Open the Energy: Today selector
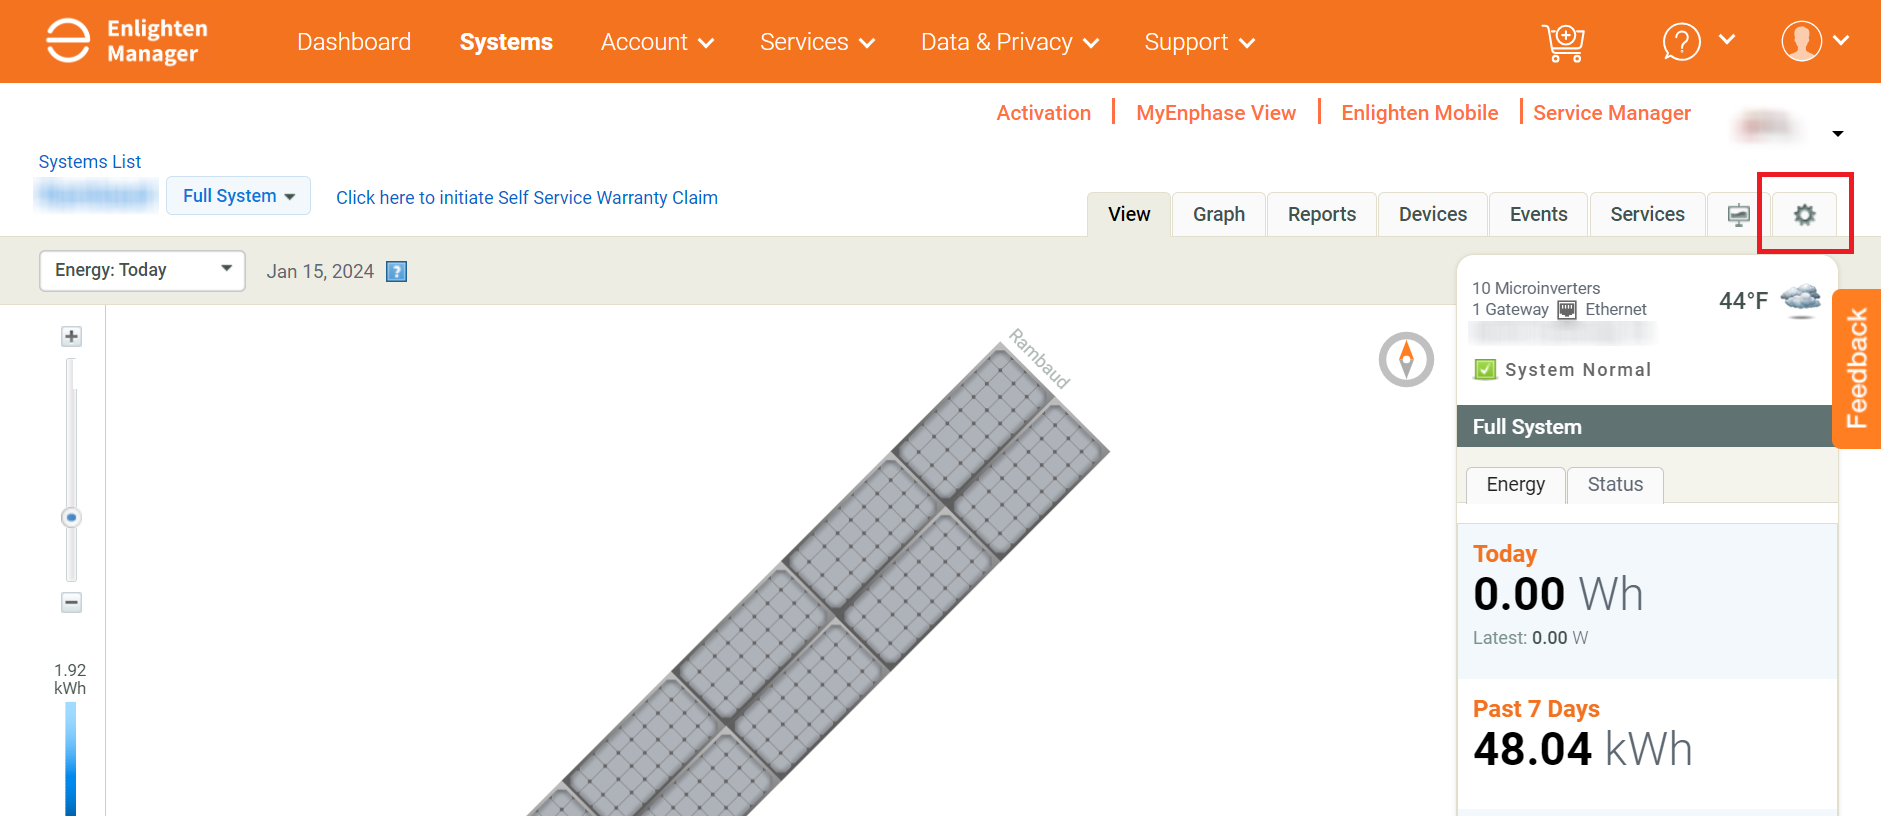This screenshot has height=816, width=1881. coord(142,270)
